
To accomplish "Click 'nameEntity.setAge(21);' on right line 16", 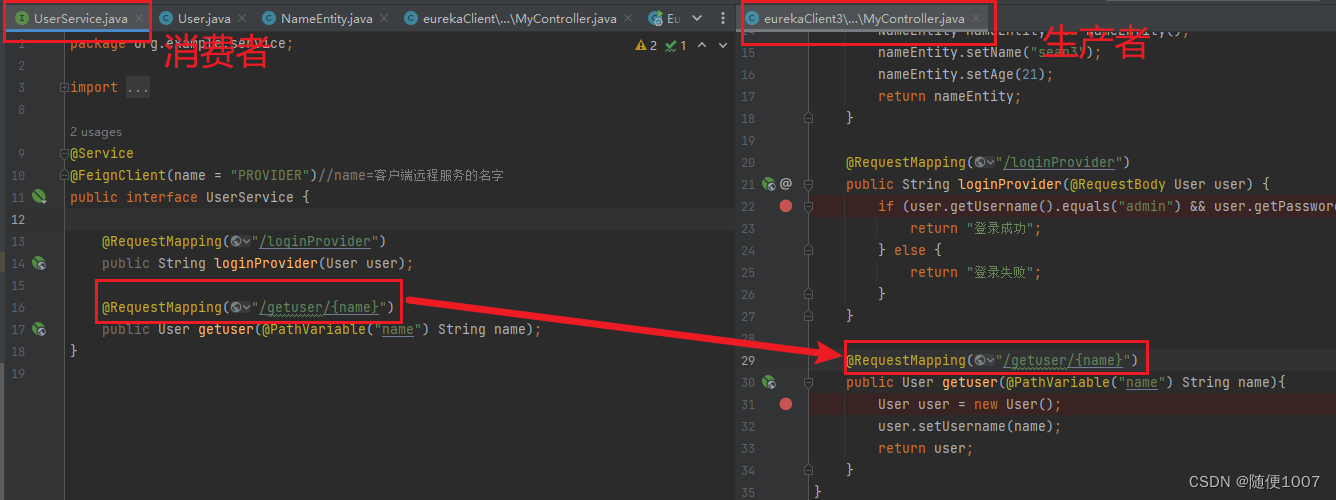I will tap(966, 74).
